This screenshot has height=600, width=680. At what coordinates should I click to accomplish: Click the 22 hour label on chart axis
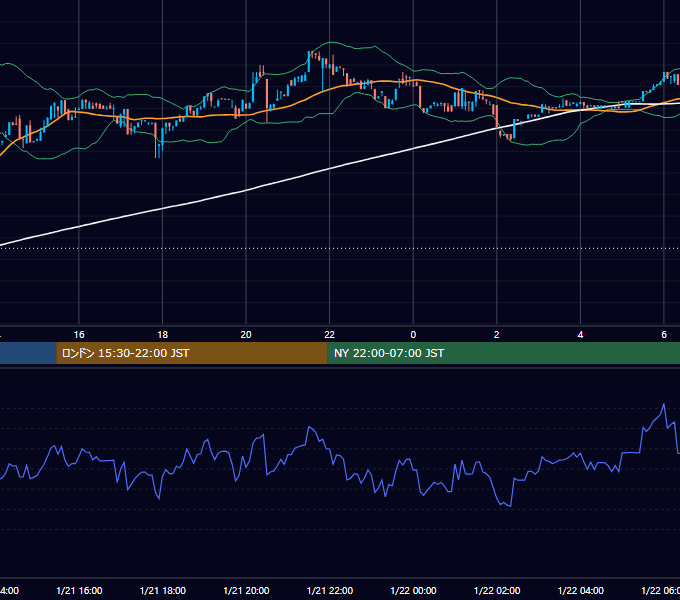pos(330,335)
